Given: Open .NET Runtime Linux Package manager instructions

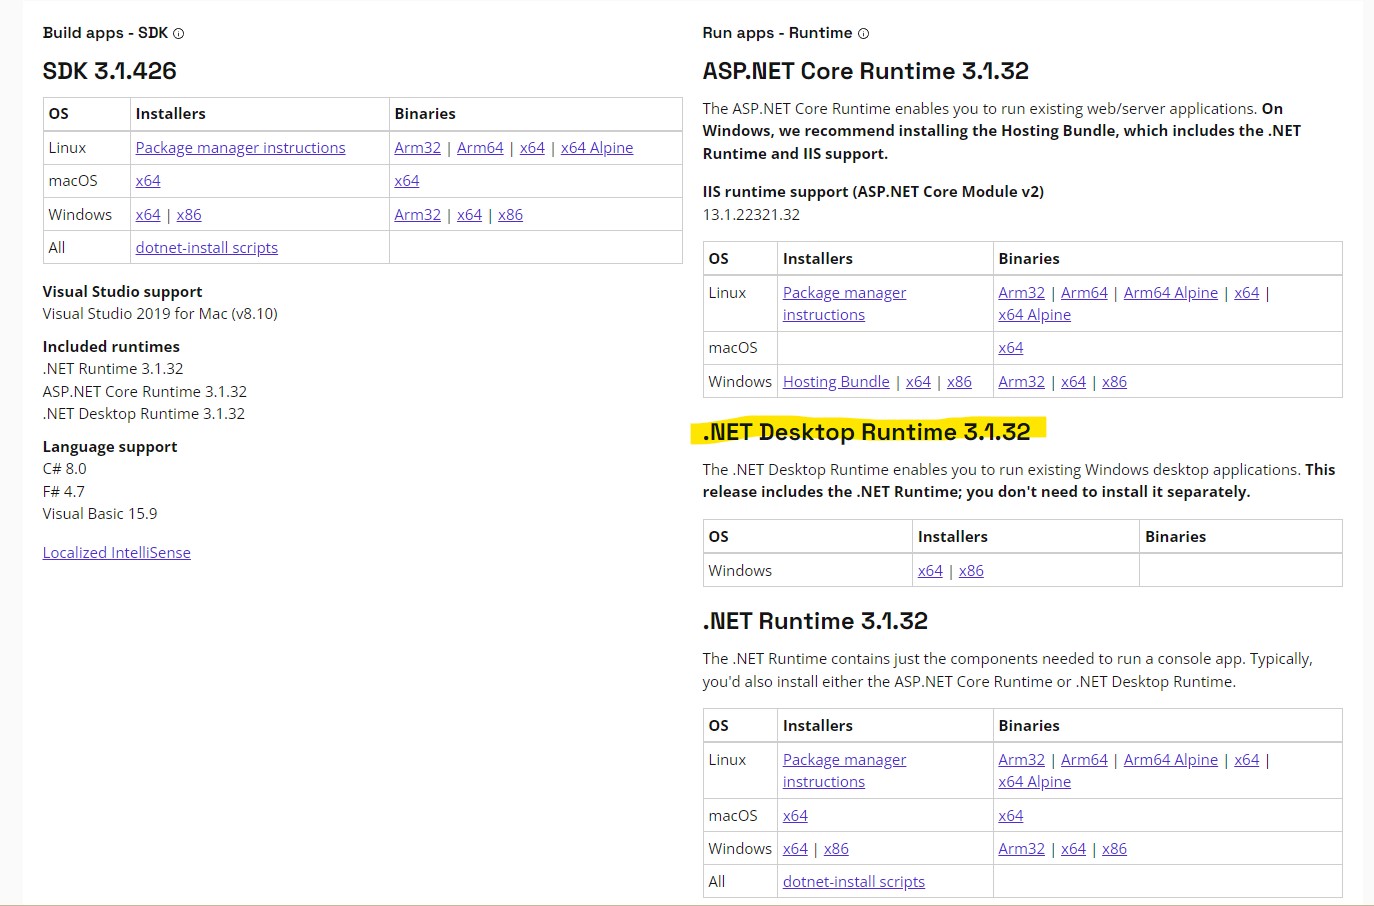Looking at the screenshot, I should click(844, 771).
